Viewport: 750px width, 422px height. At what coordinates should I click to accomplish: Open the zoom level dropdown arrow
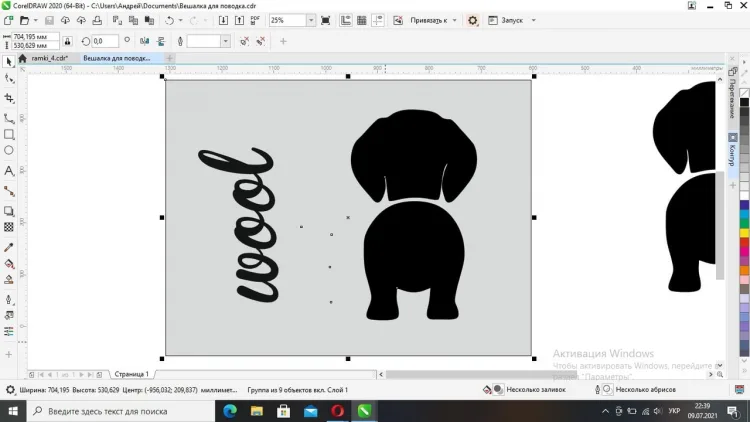311,21
